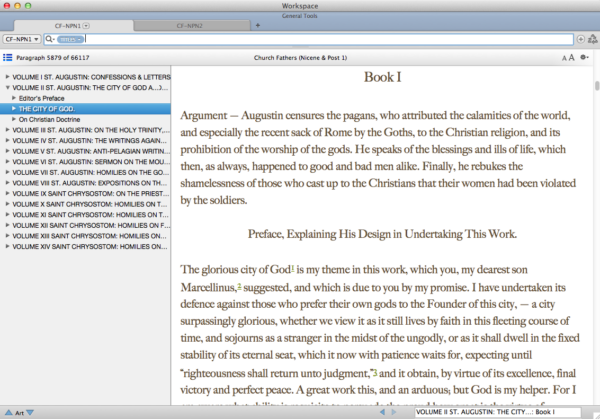This screenshot has height=419, width=600.
Task: Open the Art menu at bottom left
Action: click(17, 412)
